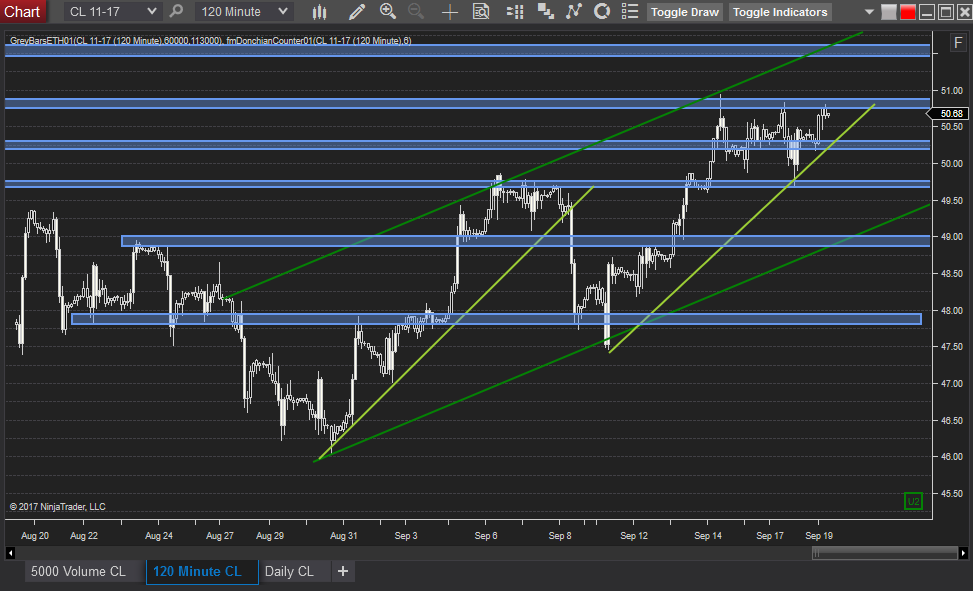Click the grey link color swatch
Viewport: 973px width, 591px height.
click(x=889, y=12)
